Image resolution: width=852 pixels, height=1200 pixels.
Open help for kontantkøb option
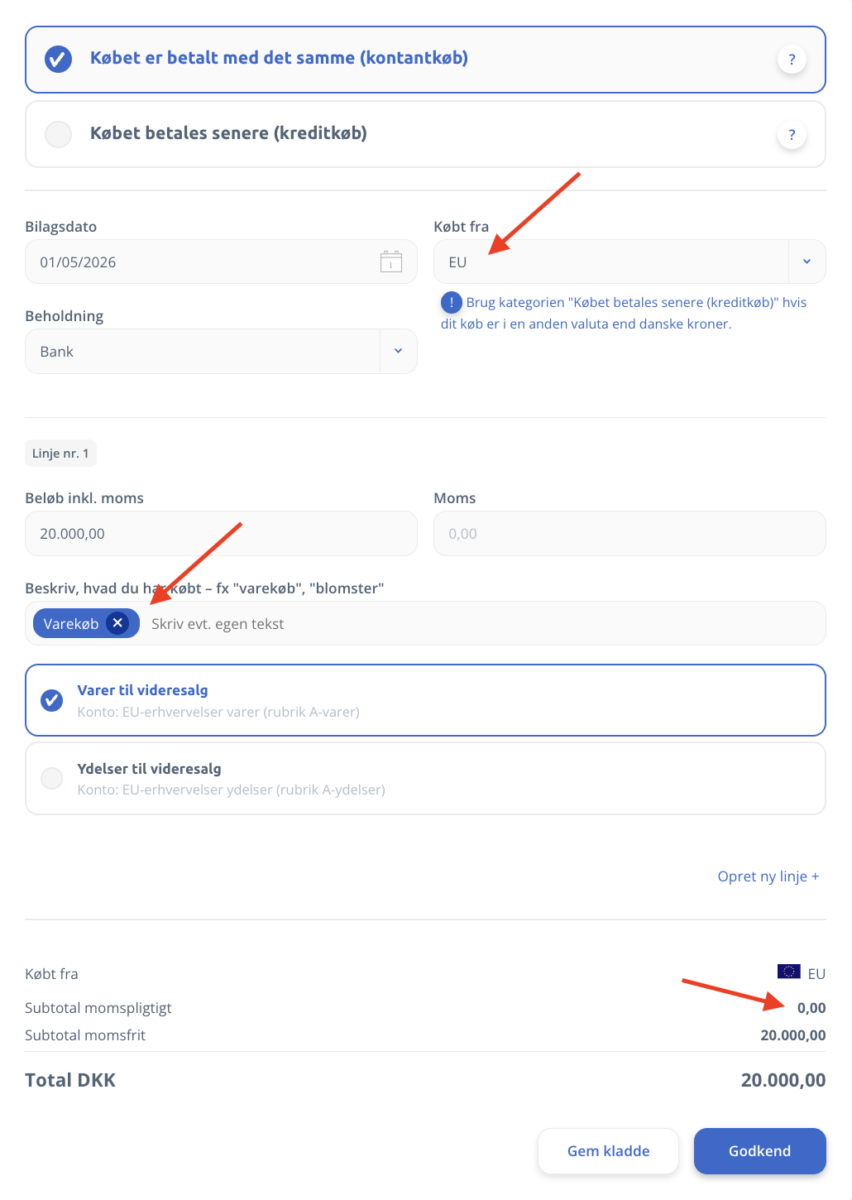[x=791, y=60]
